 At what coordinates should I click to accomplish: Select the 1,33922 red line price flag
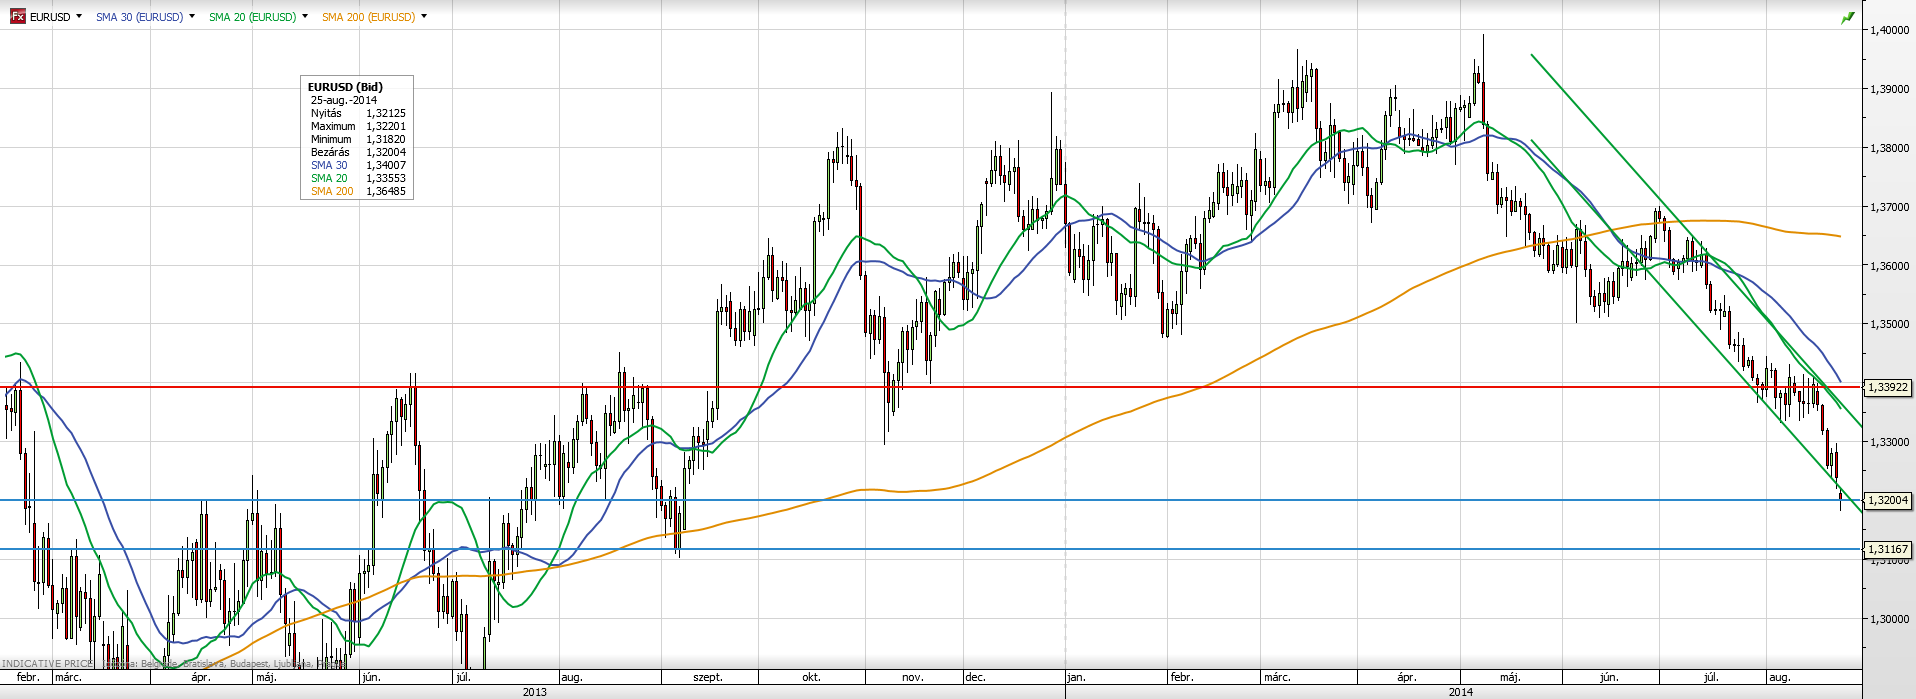coord(1888,387)
